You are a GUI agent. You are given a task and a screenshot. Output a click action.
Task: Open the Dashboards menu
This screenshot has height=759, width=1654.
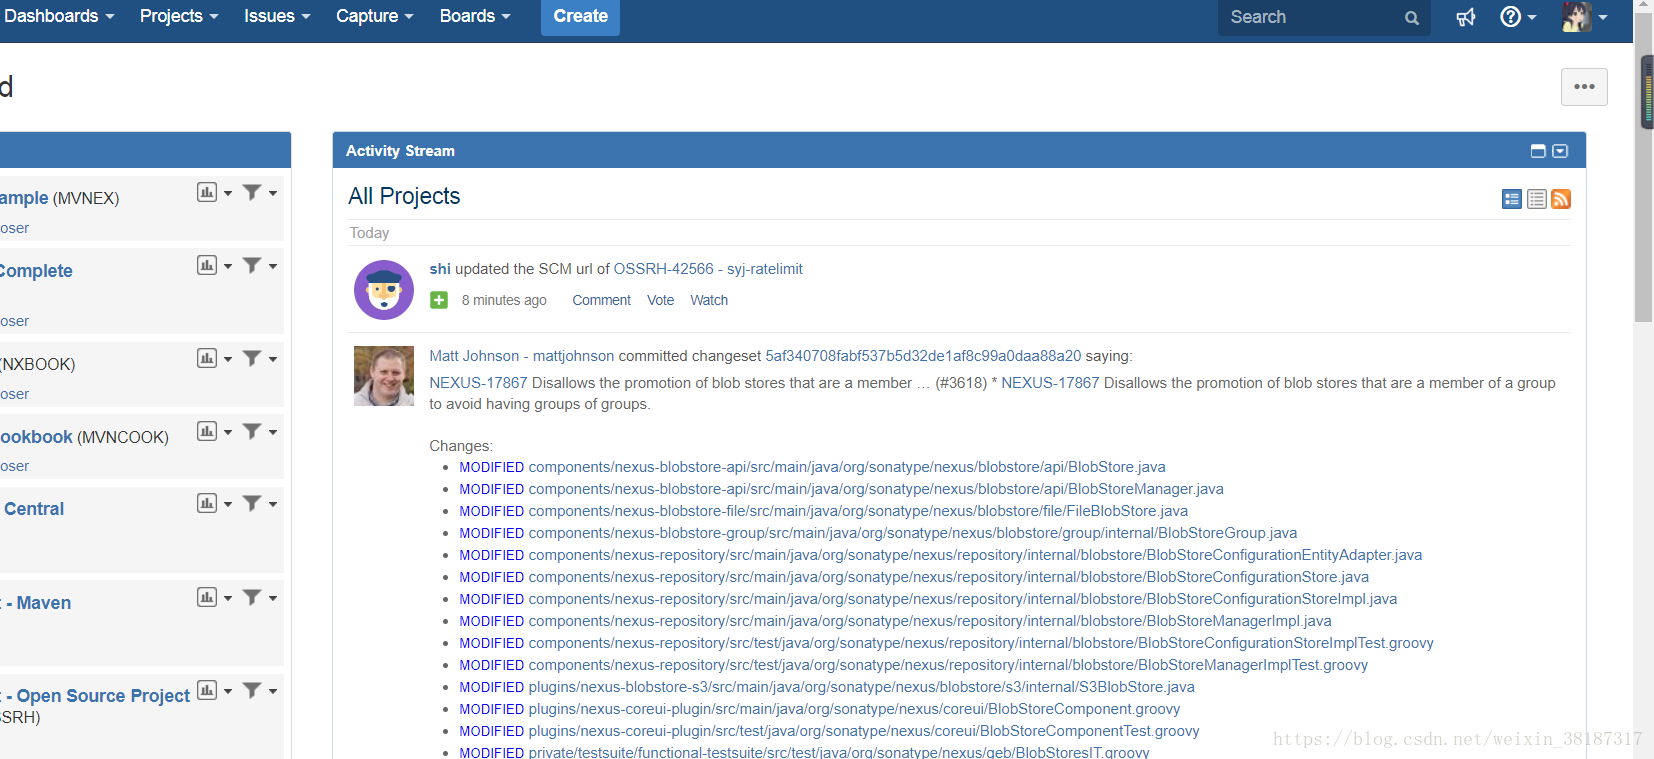click(x=59, y=16)
